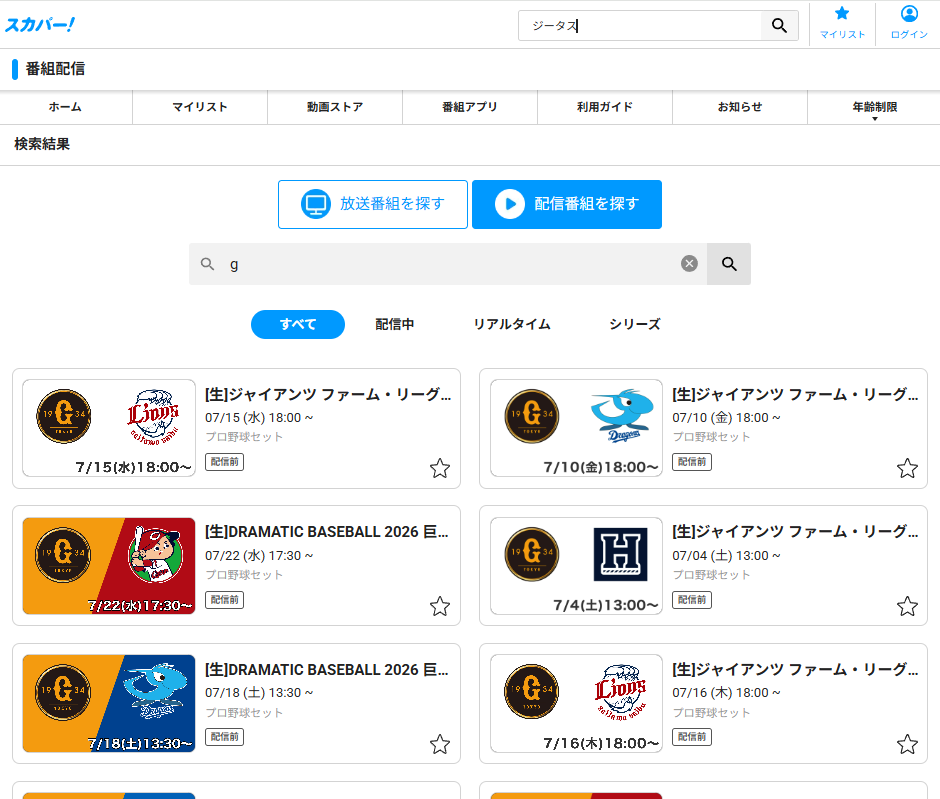Open the お知らせ menu item

click(x=740, y=107)
